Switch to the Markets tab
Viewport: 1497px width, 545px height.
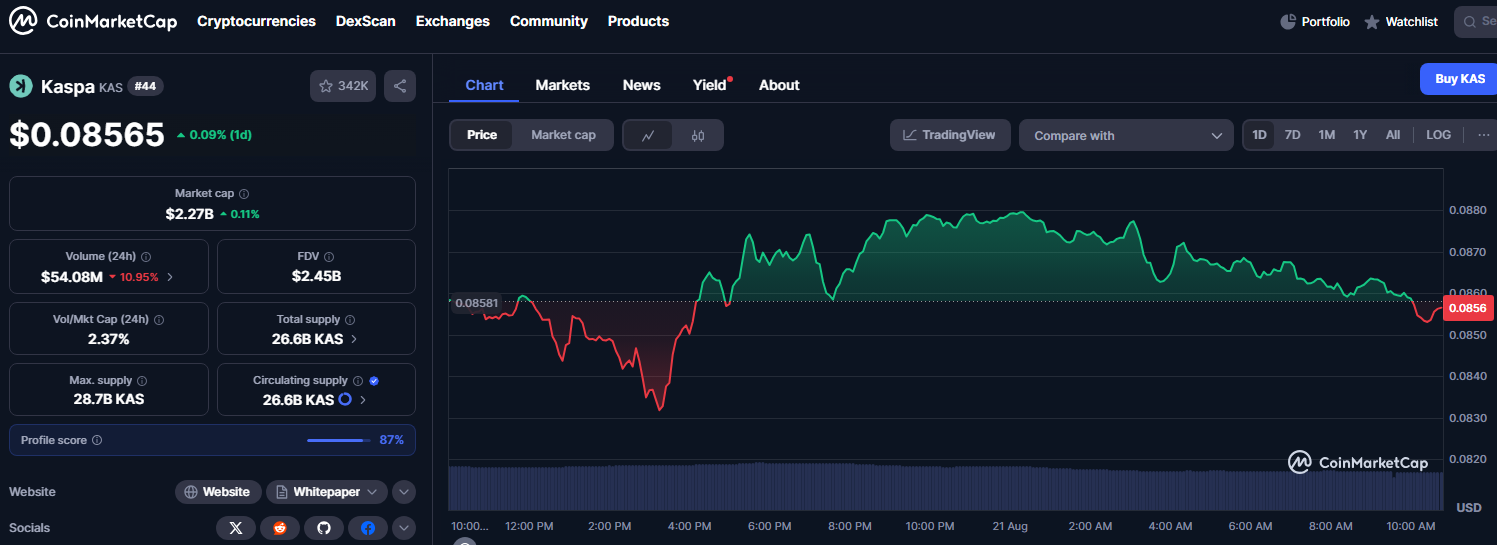tap(563, 85)
